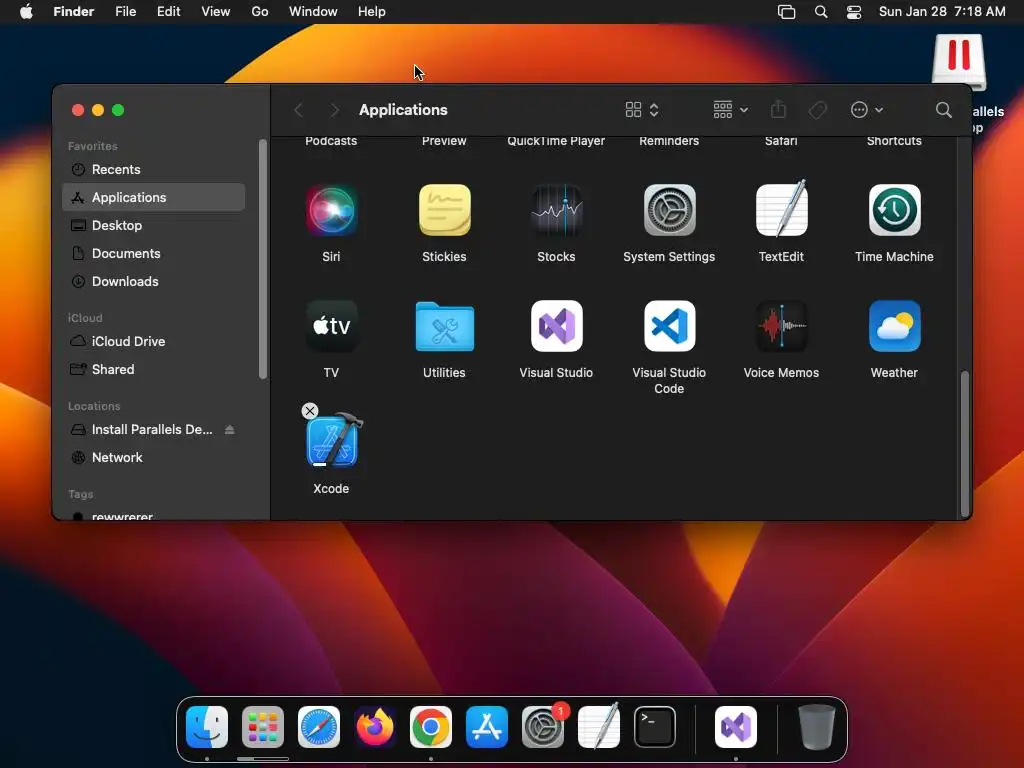The width and height of the screenshot is (1024, 768).
Task: Open App Store from the Dock
Action: click(487, 727)
